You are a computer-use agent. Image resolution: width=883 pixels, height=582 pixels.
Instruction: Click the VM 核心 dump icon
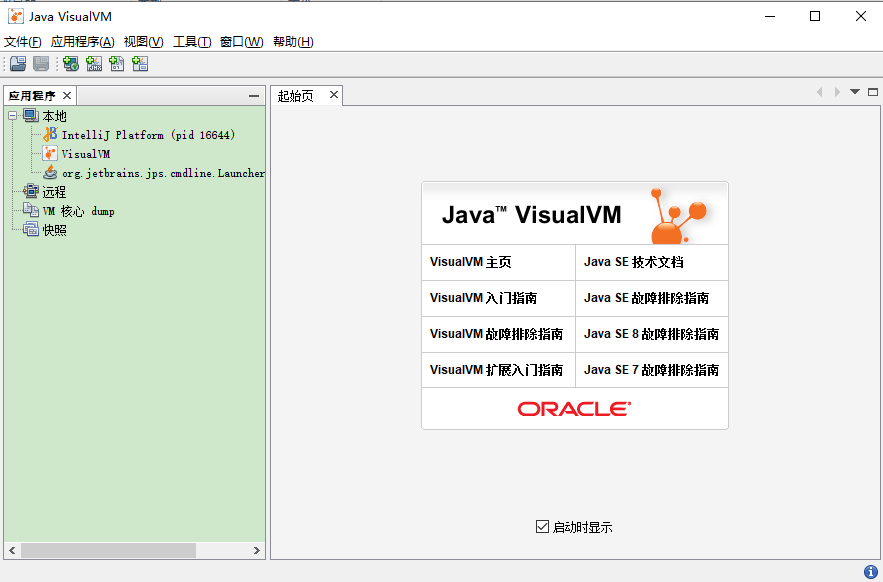click(x=31, y=211)
